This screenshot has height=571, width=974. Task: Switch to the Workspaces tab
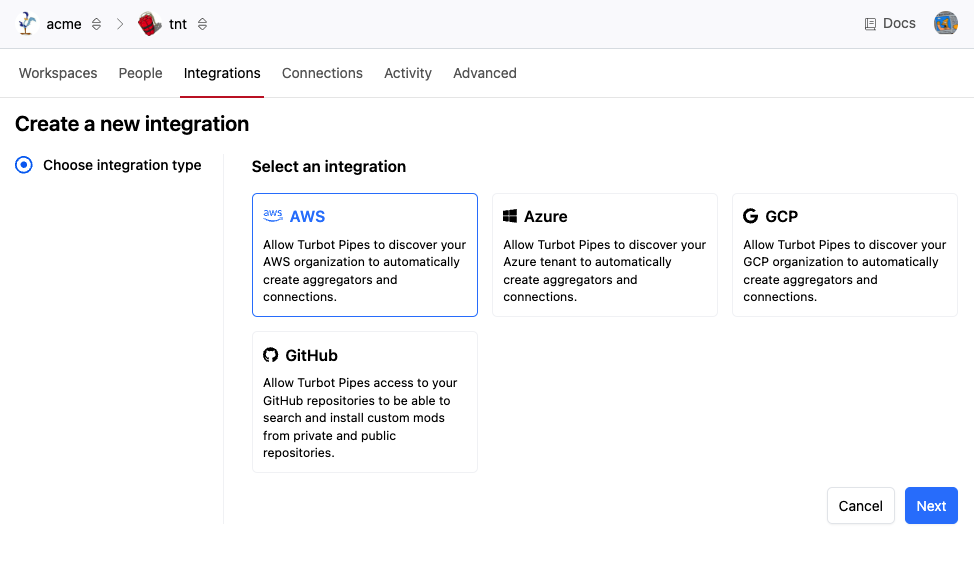click(58, 73)
